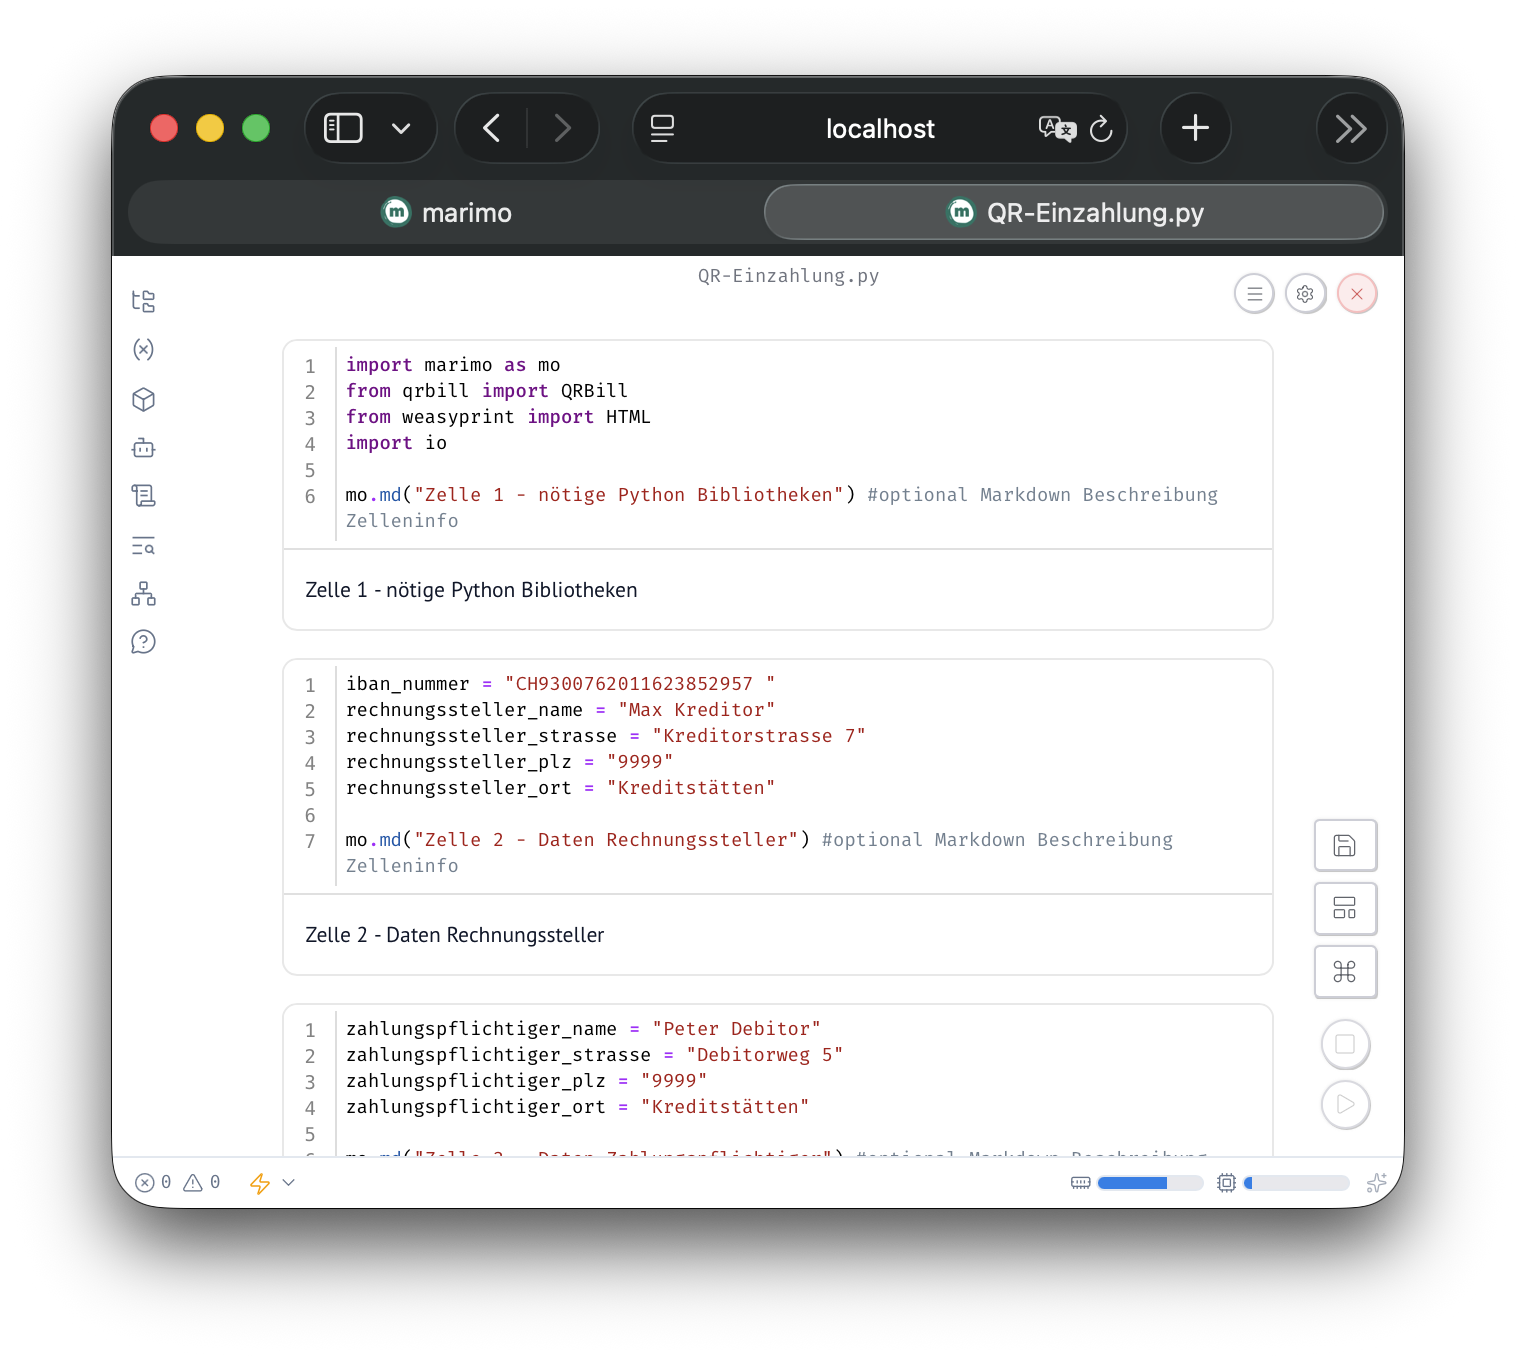Image resolution: width=1516 pixels, height=1356 pixels.
Task: Run all stale cells play button
Action: 1345,1104
